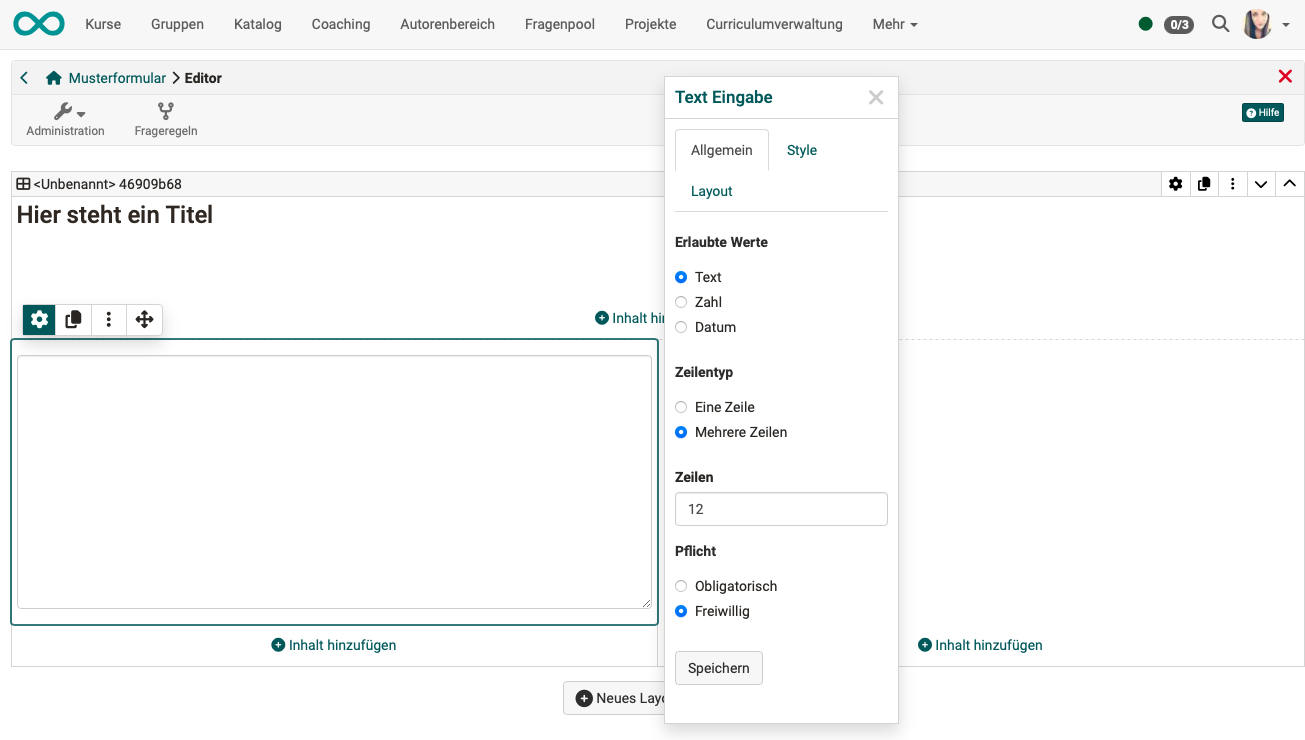The height and width of the screenshot is (740, 1305).
Task: Open the search magnifier icon
Action: click(1220, 24)
